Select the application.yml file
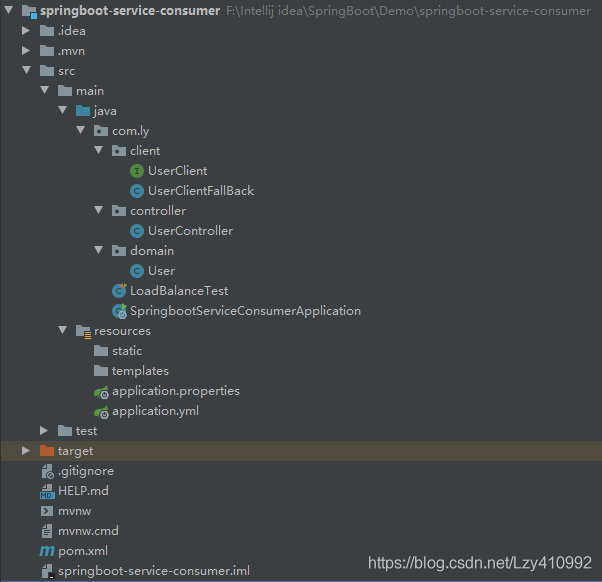 (x=155, y=411)
